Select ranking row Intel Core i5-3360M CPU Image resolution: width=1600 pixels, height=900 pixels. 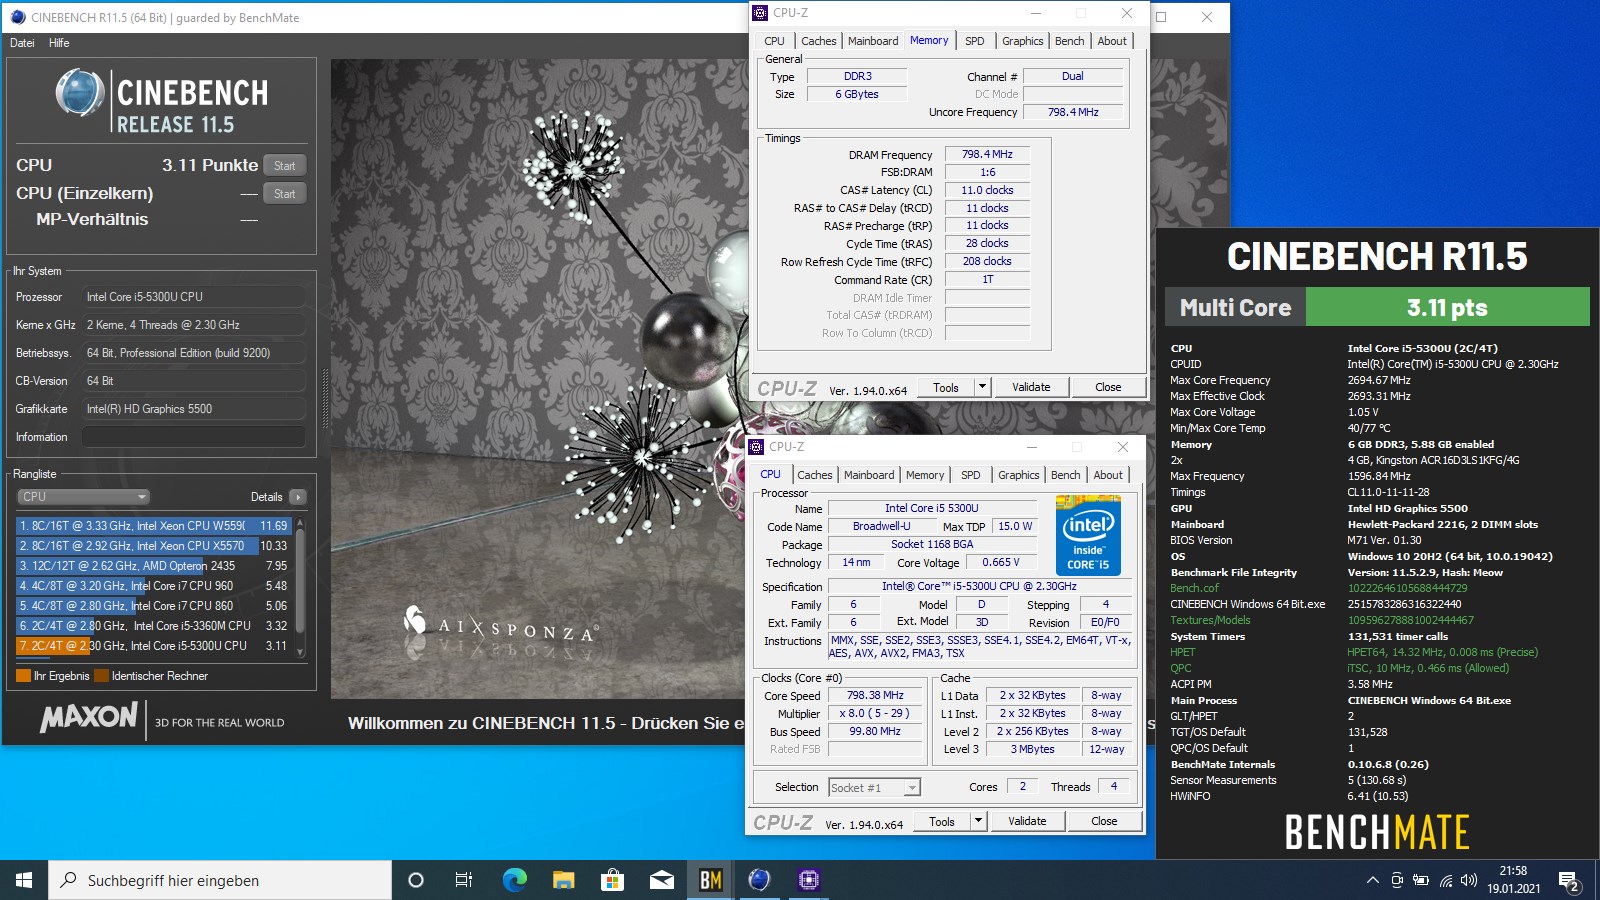click(153, 626)
